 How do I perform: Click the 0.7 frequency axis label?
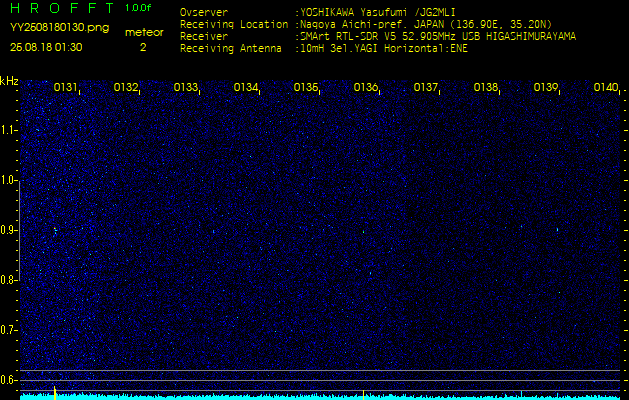(7, 330)
